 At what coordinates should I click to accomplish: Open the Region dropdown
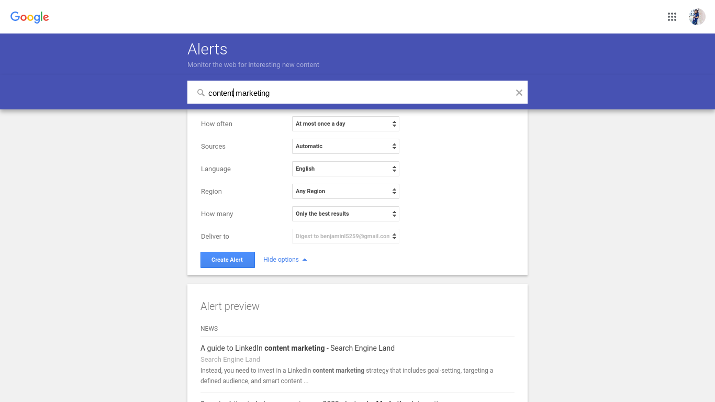[x=346, y=191]
